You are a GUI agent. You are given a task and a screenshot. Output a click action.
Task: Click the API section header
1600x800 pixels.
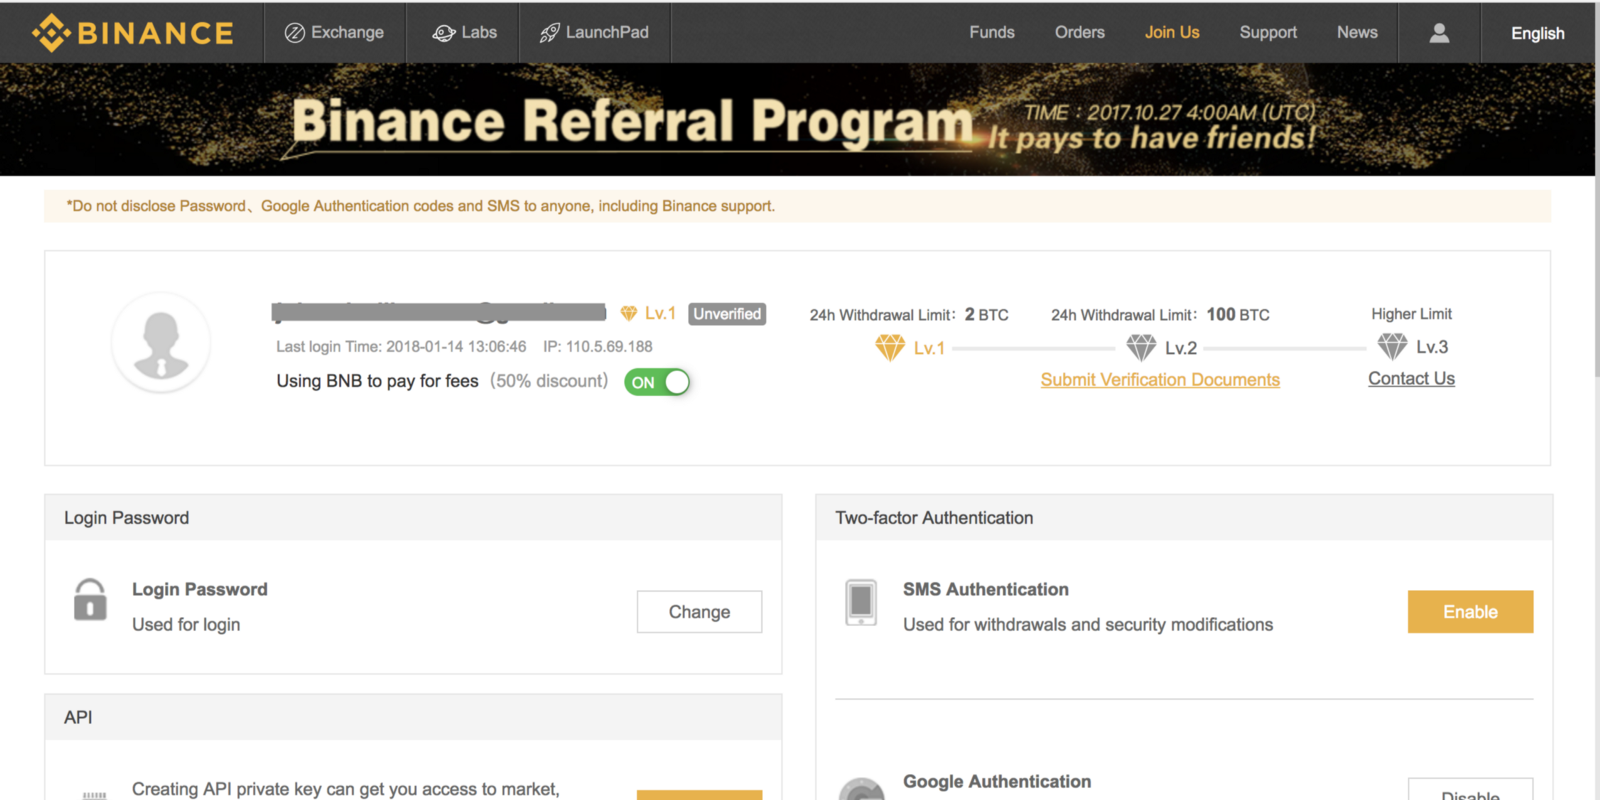[x=413, y=717]
